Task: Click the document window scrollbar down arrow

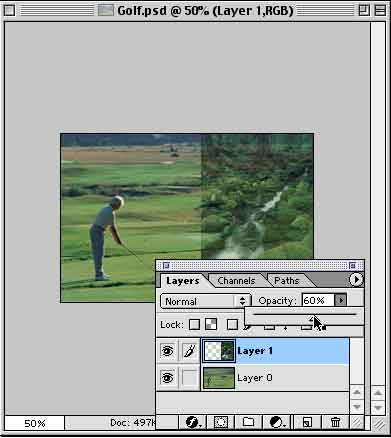Action: (378, 407)
